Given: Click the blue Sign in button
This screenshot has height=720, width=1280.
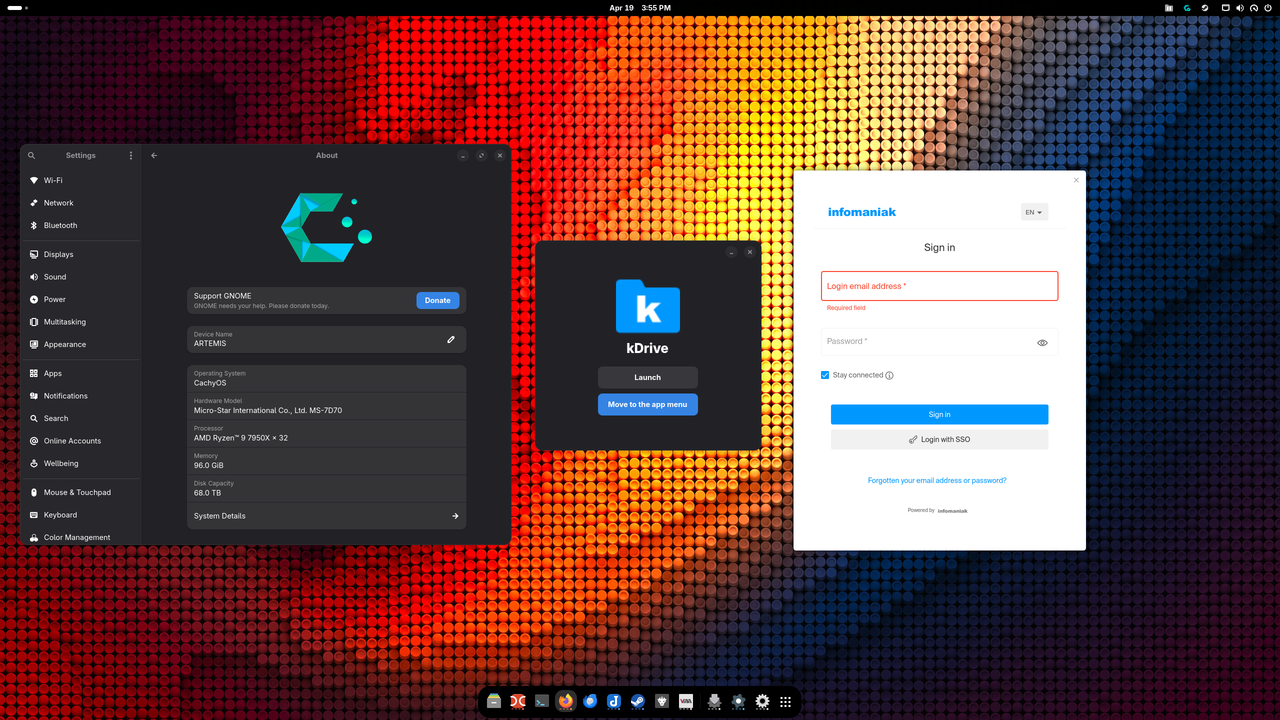Looking at the screenshot, I should click(x=939, y=414).
